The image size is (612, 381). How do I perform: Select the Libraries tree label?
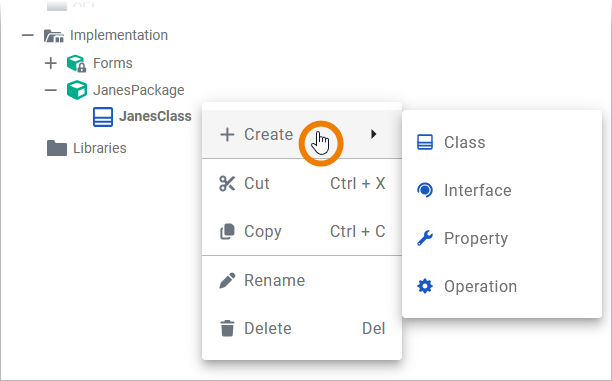(x=100, y=148)
